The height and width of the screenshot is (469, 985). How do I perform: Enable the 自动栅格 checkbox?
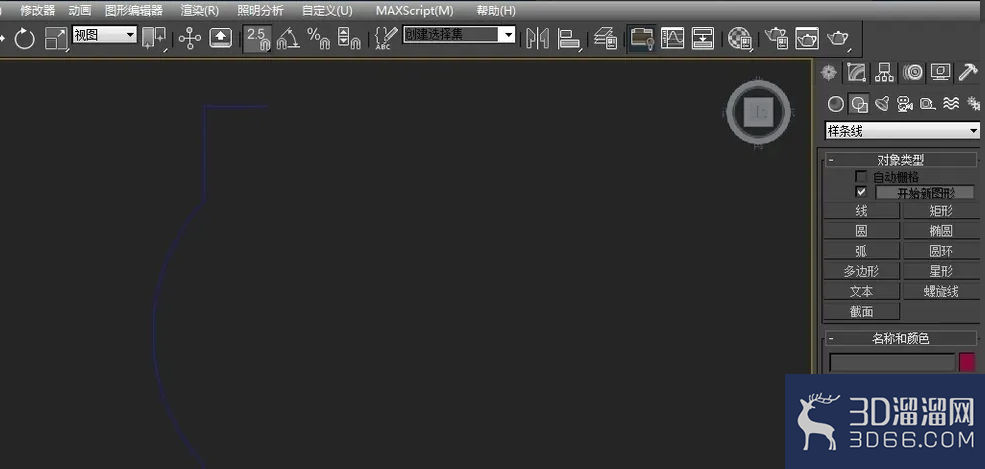click(861, 176)
